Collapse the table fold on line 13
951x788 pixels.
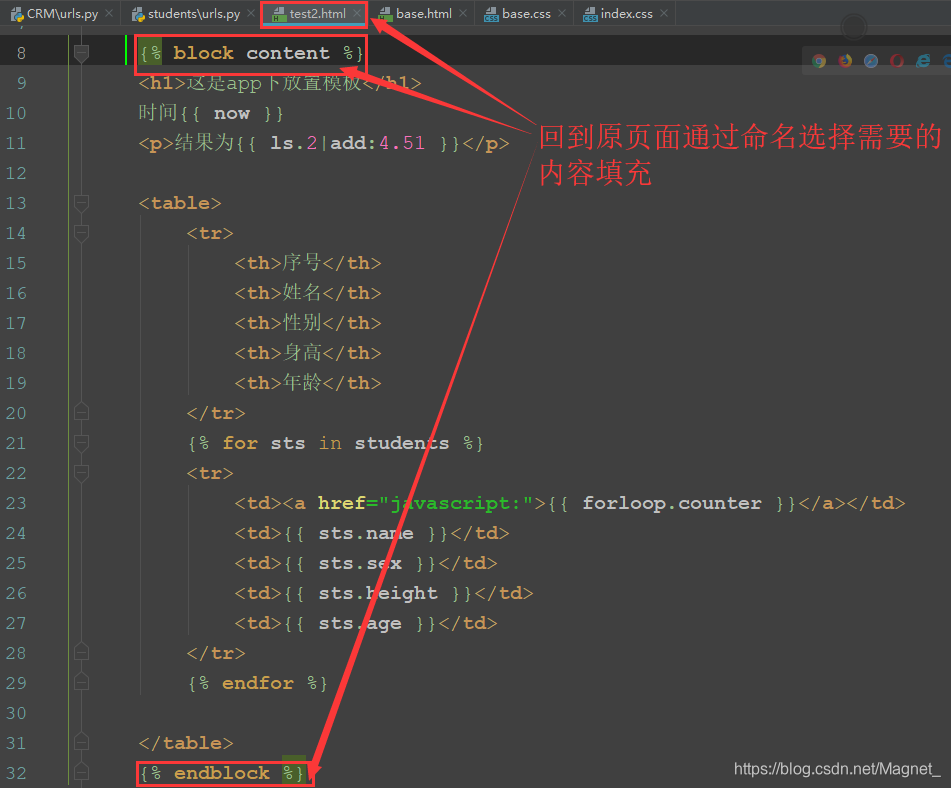click(81, 203)
